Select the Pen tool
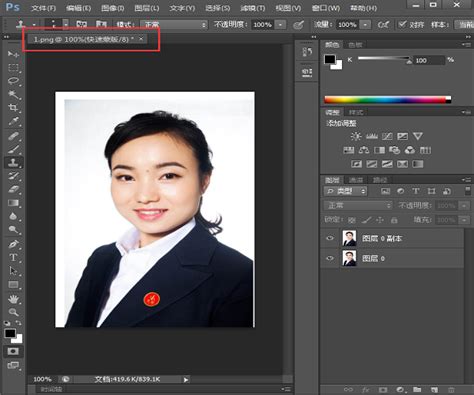This screenshot has height=395, width=474. (x=13, y=244)
